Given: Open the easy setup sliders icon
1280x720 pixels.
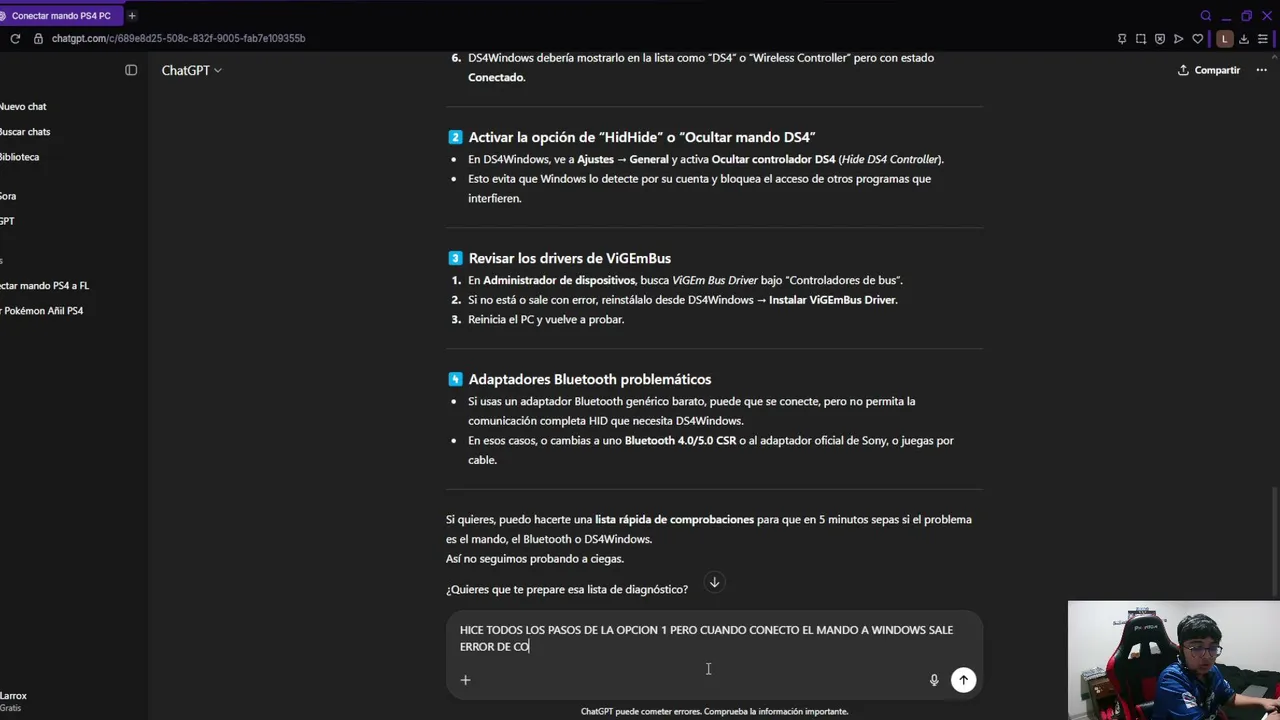Looking at the screenshot, I should point(1265,39).
